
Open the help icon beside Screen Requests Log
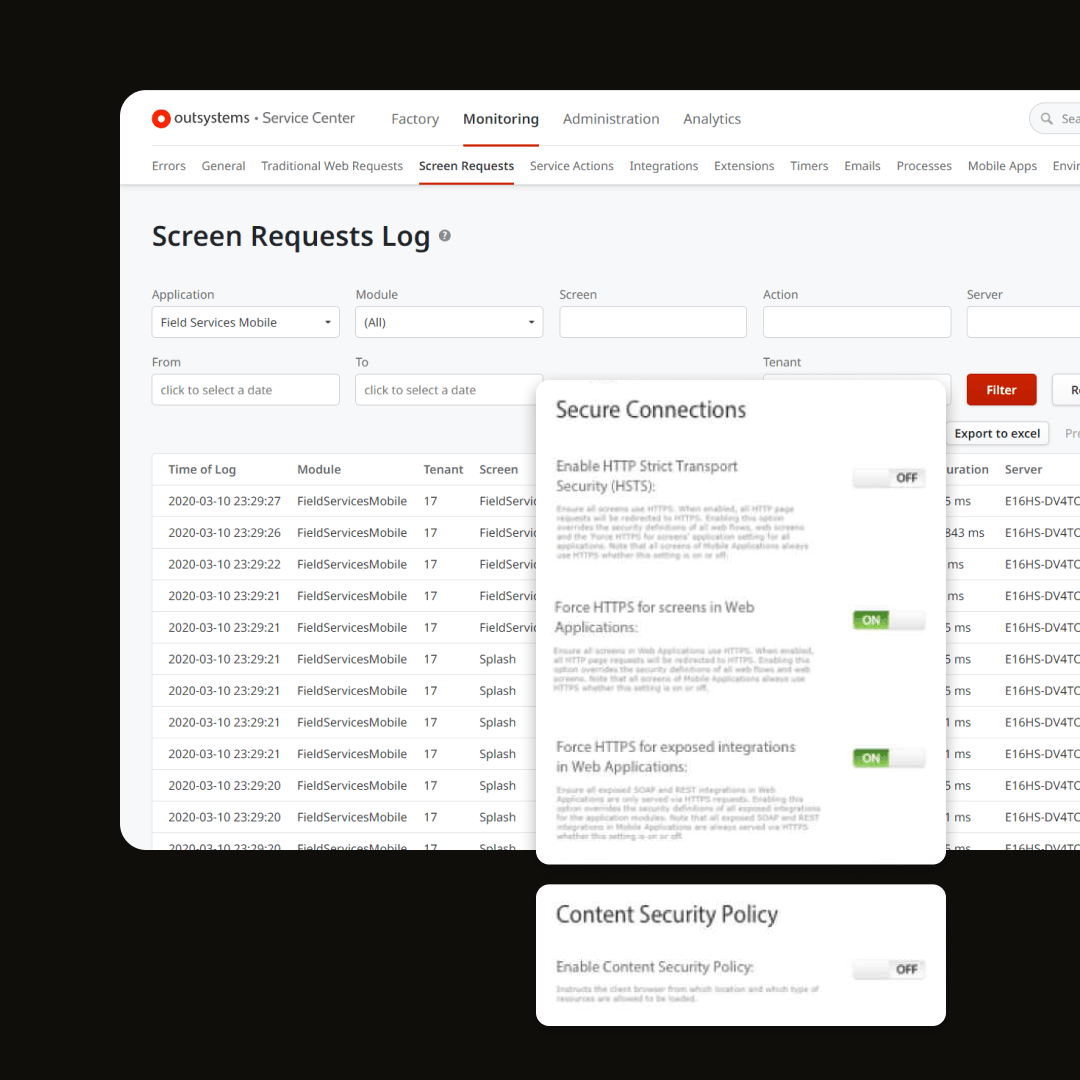(x=445, y=236)
